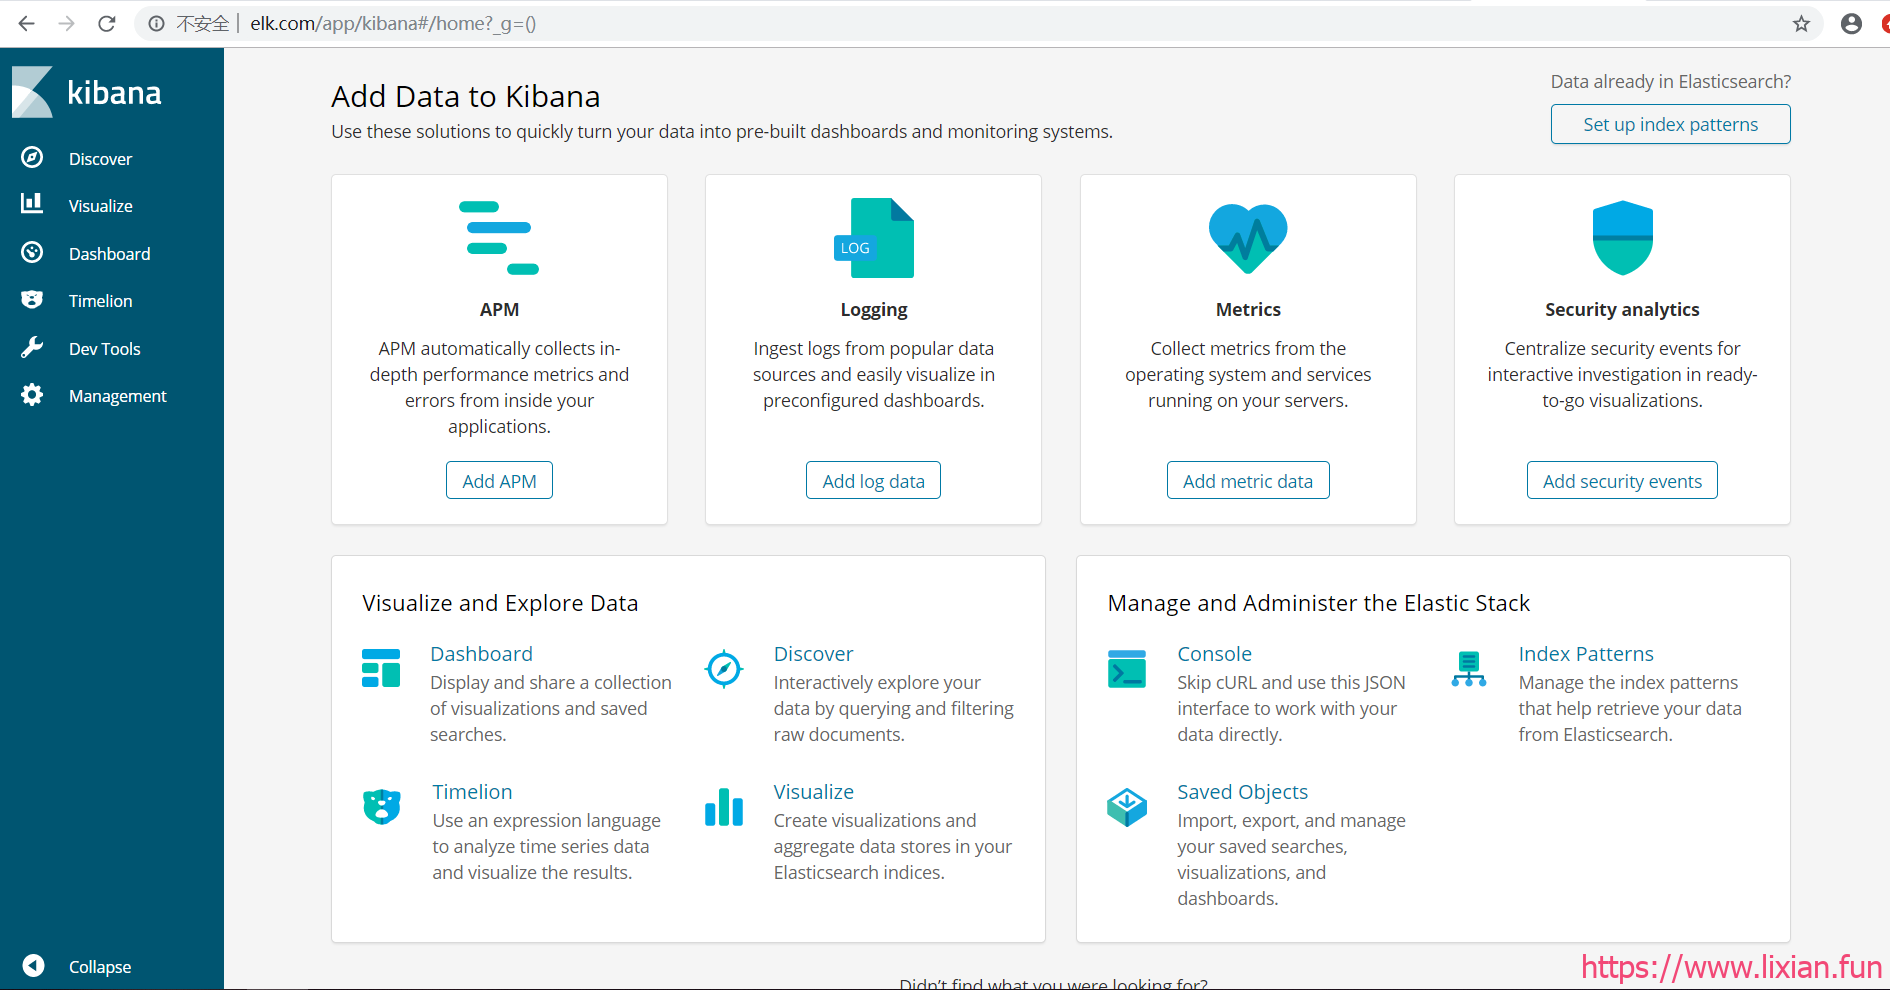This screenshot has height=990, width=1890.
Task: Click the Saved Objects box icon
Action: (1127, 807)
